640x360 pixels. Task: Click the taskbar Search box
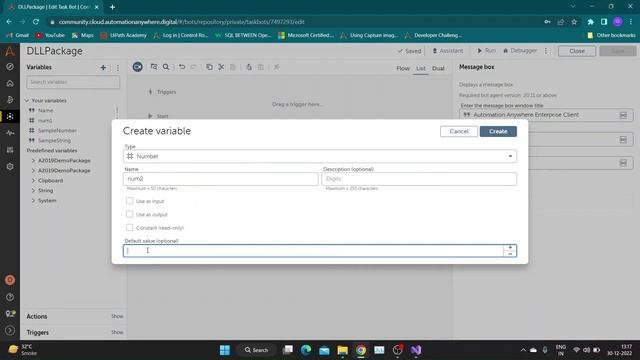(256, 350)
